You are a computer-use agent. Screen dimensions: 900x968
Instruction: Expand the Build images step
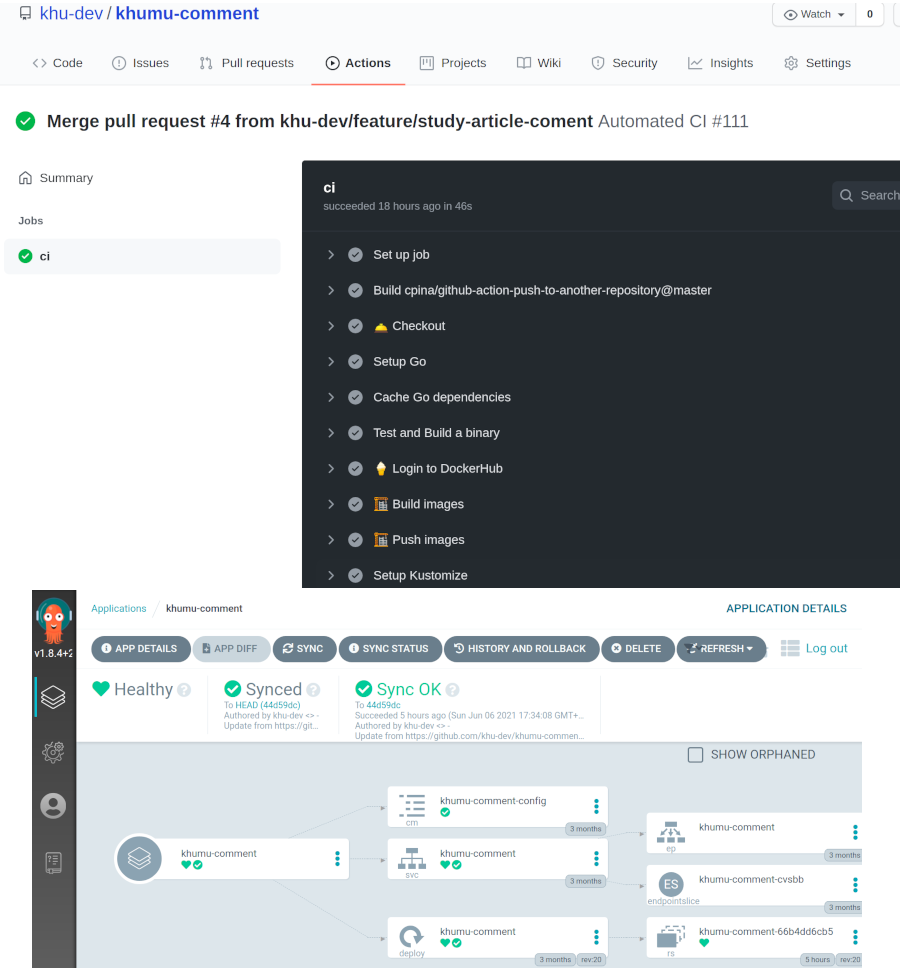coord(331,504)
